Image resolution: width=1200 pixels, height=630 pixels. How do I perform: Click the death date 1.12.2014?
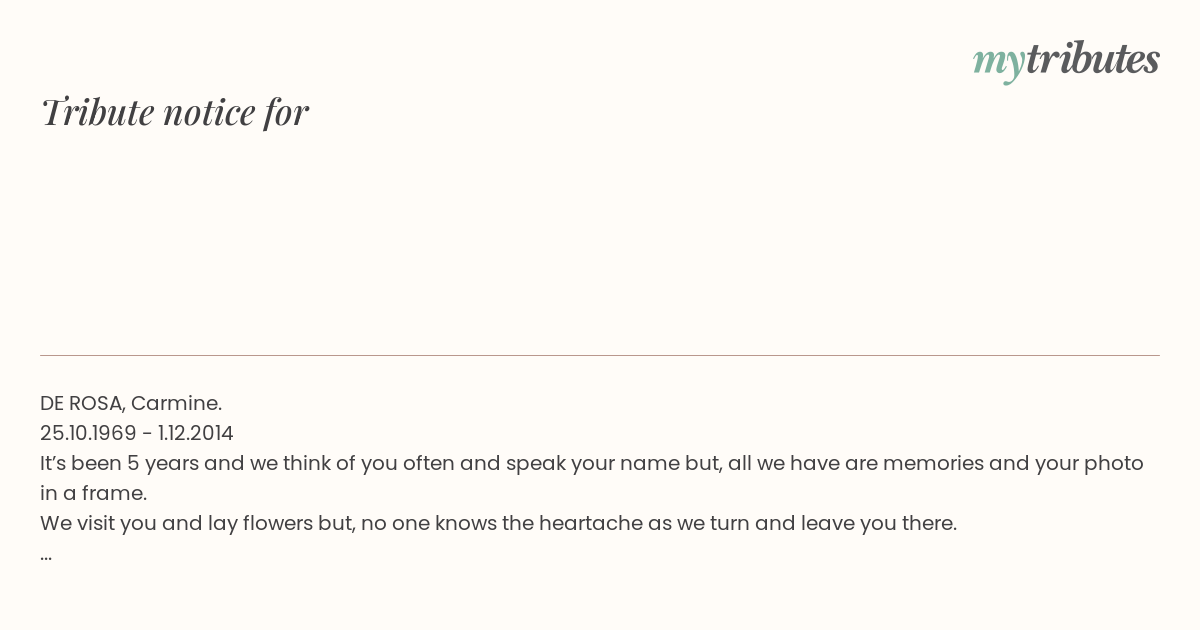196,433
